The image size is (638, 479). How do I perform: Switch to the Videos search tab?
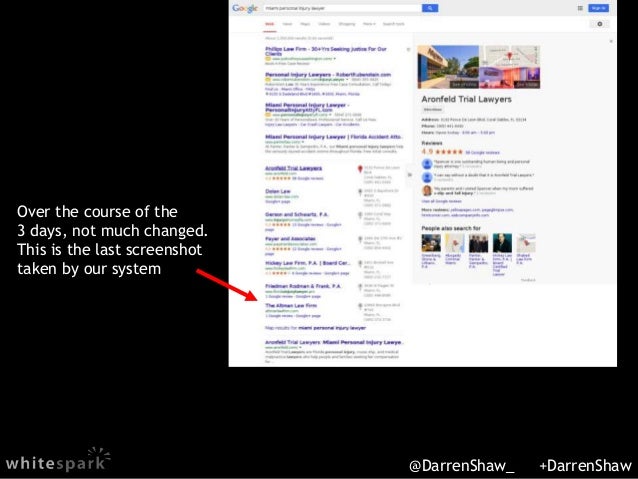tap(324, 24)
